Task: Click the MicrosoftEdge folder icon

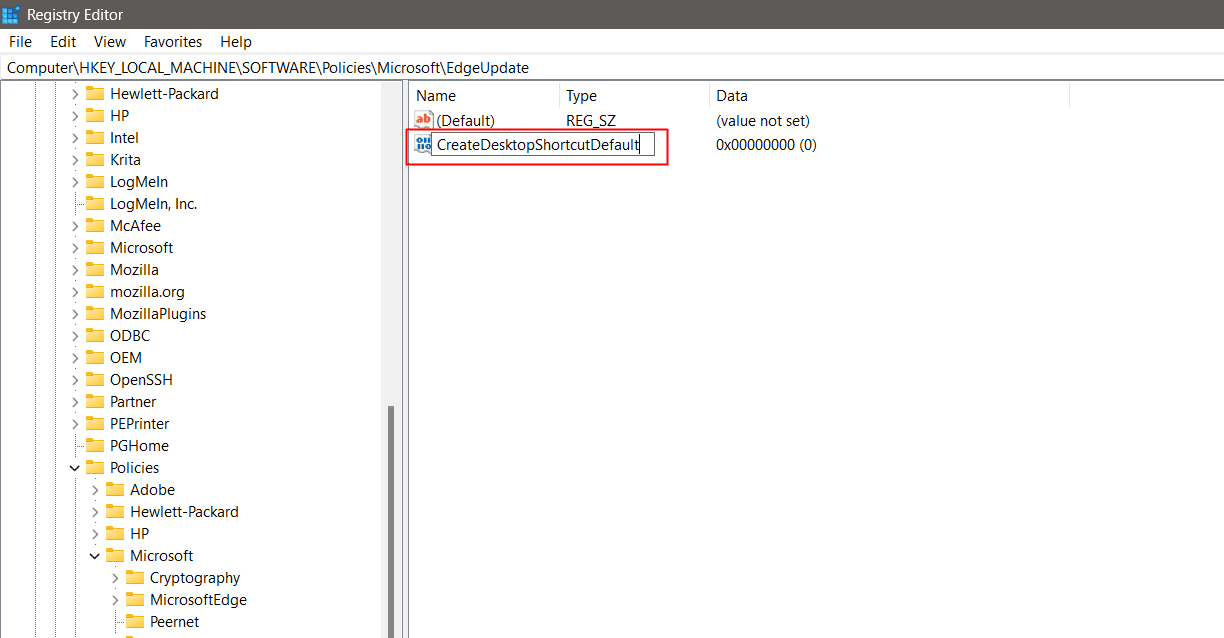Action: (137, 599)
